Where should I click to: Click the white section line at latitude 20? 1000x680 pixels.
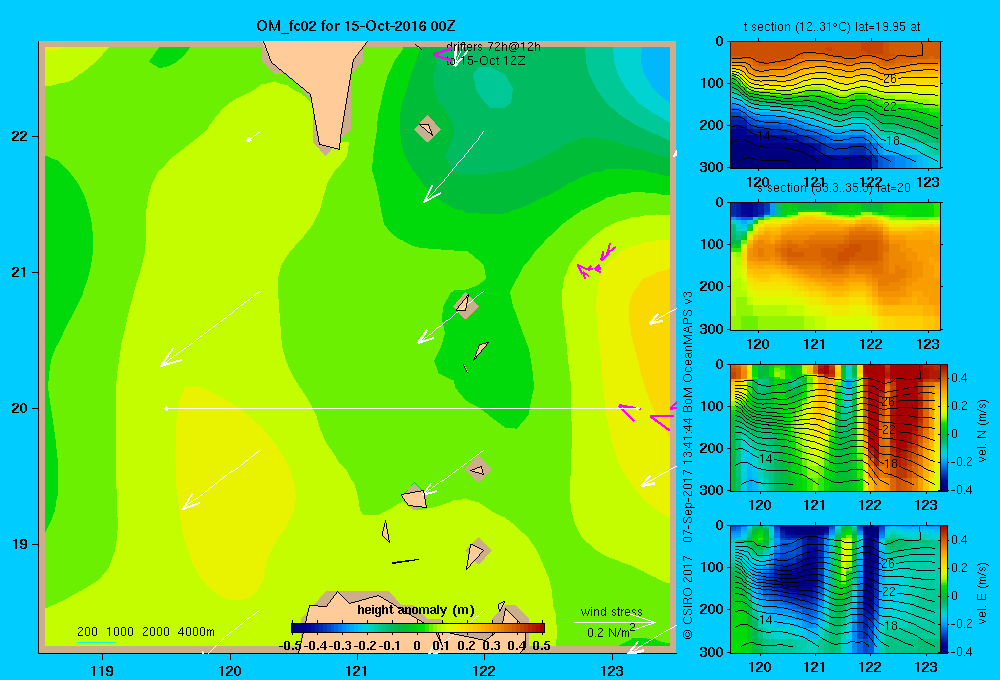click(402, 408)
